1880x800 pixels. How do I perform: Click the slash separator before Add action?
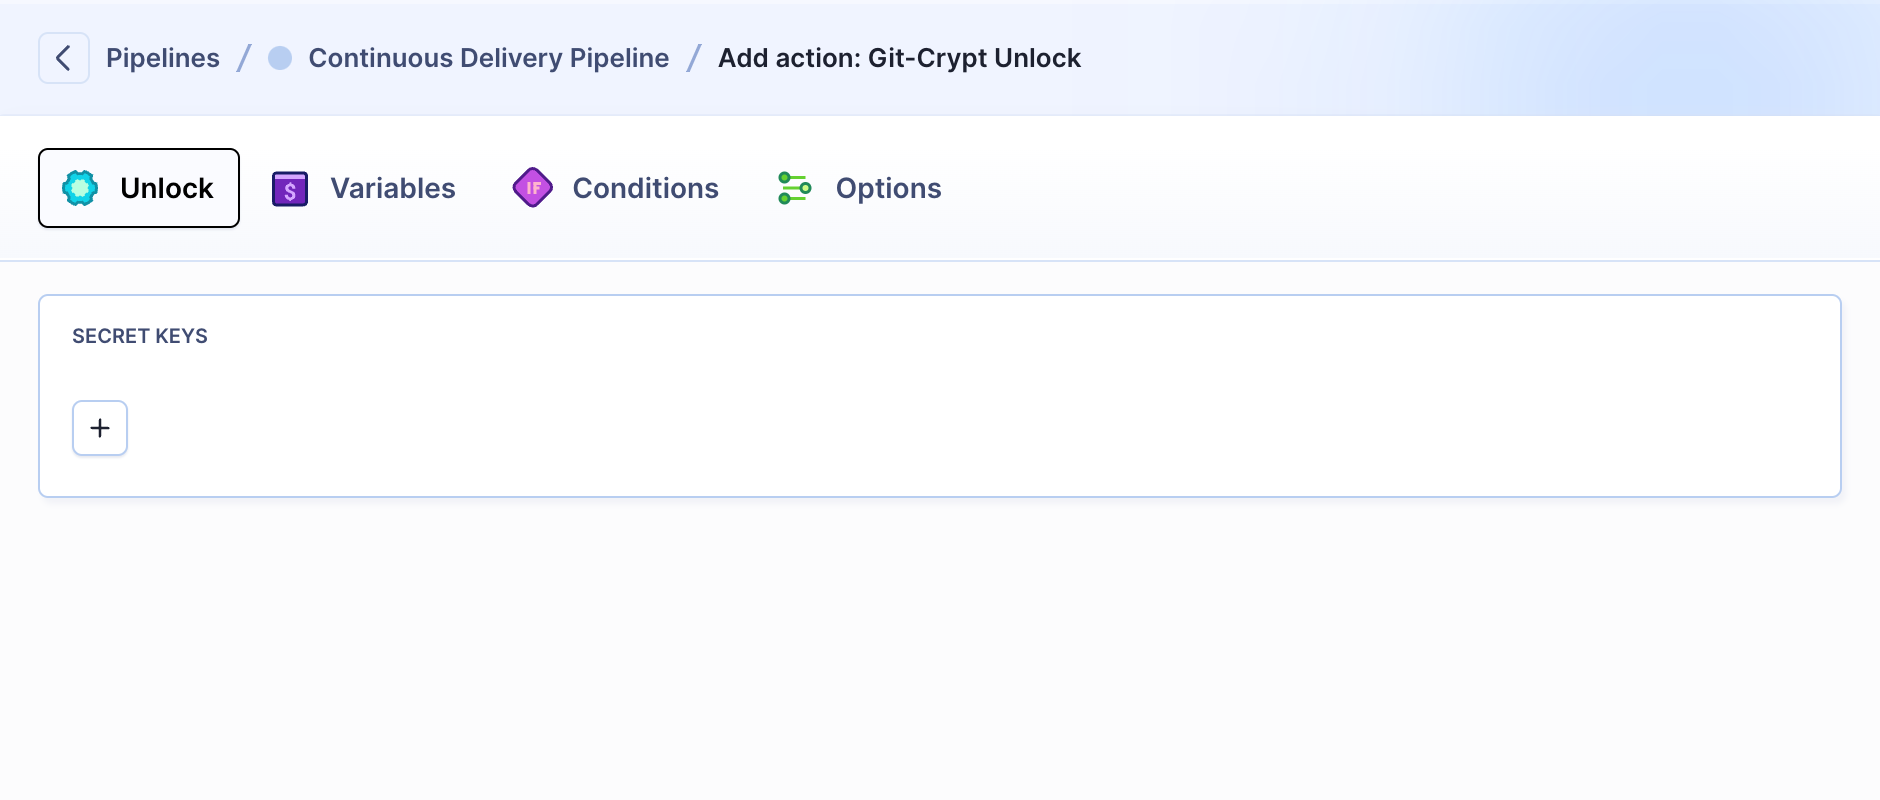(694, 58)
